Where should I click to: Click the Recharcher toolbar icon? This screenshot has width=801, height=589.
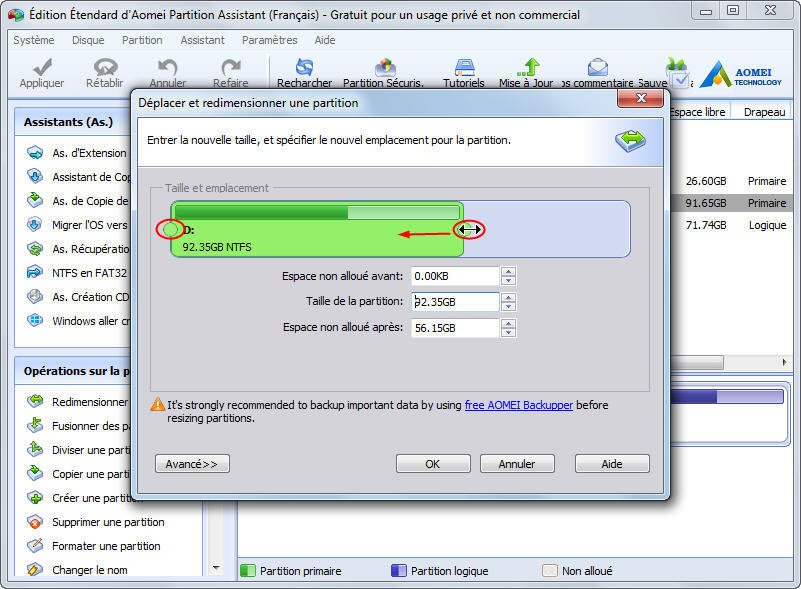304,66
